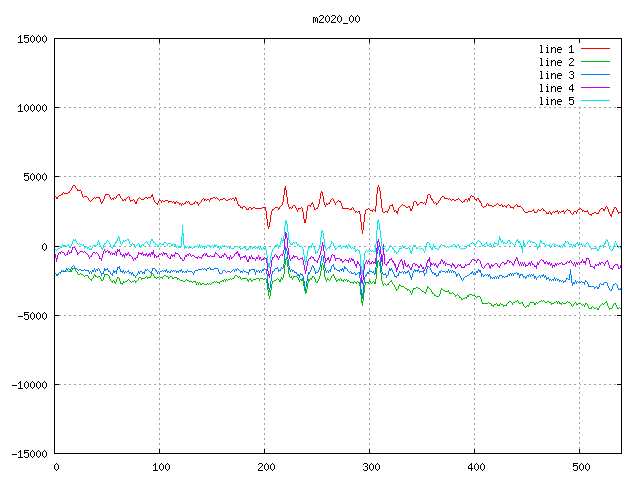Toggle the line 2 legend entry
Viewport: 640px width, 480px height.
pyautogui.click(x=556, y=62)
